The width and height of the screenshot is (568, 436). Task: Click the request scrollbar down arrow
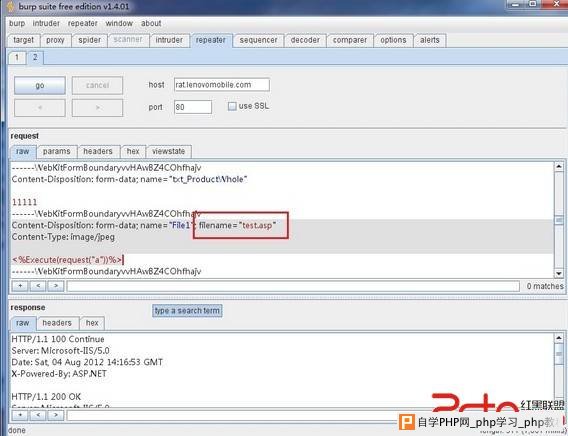tap(559, 273)
